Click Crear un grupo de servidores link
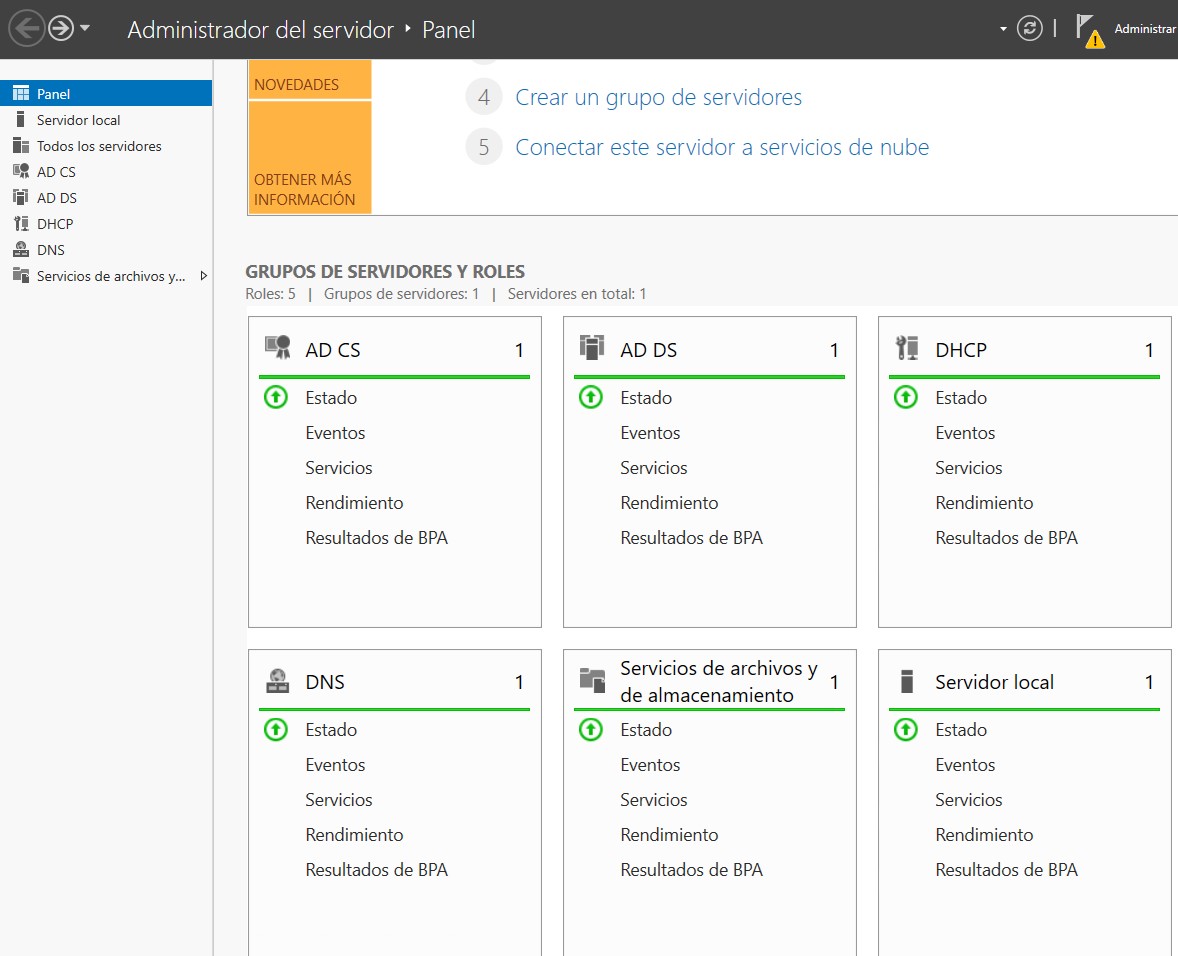Image resolution: width=1178 pixels, height=956 pixels. pyautogui.click(x=658, y=97)
